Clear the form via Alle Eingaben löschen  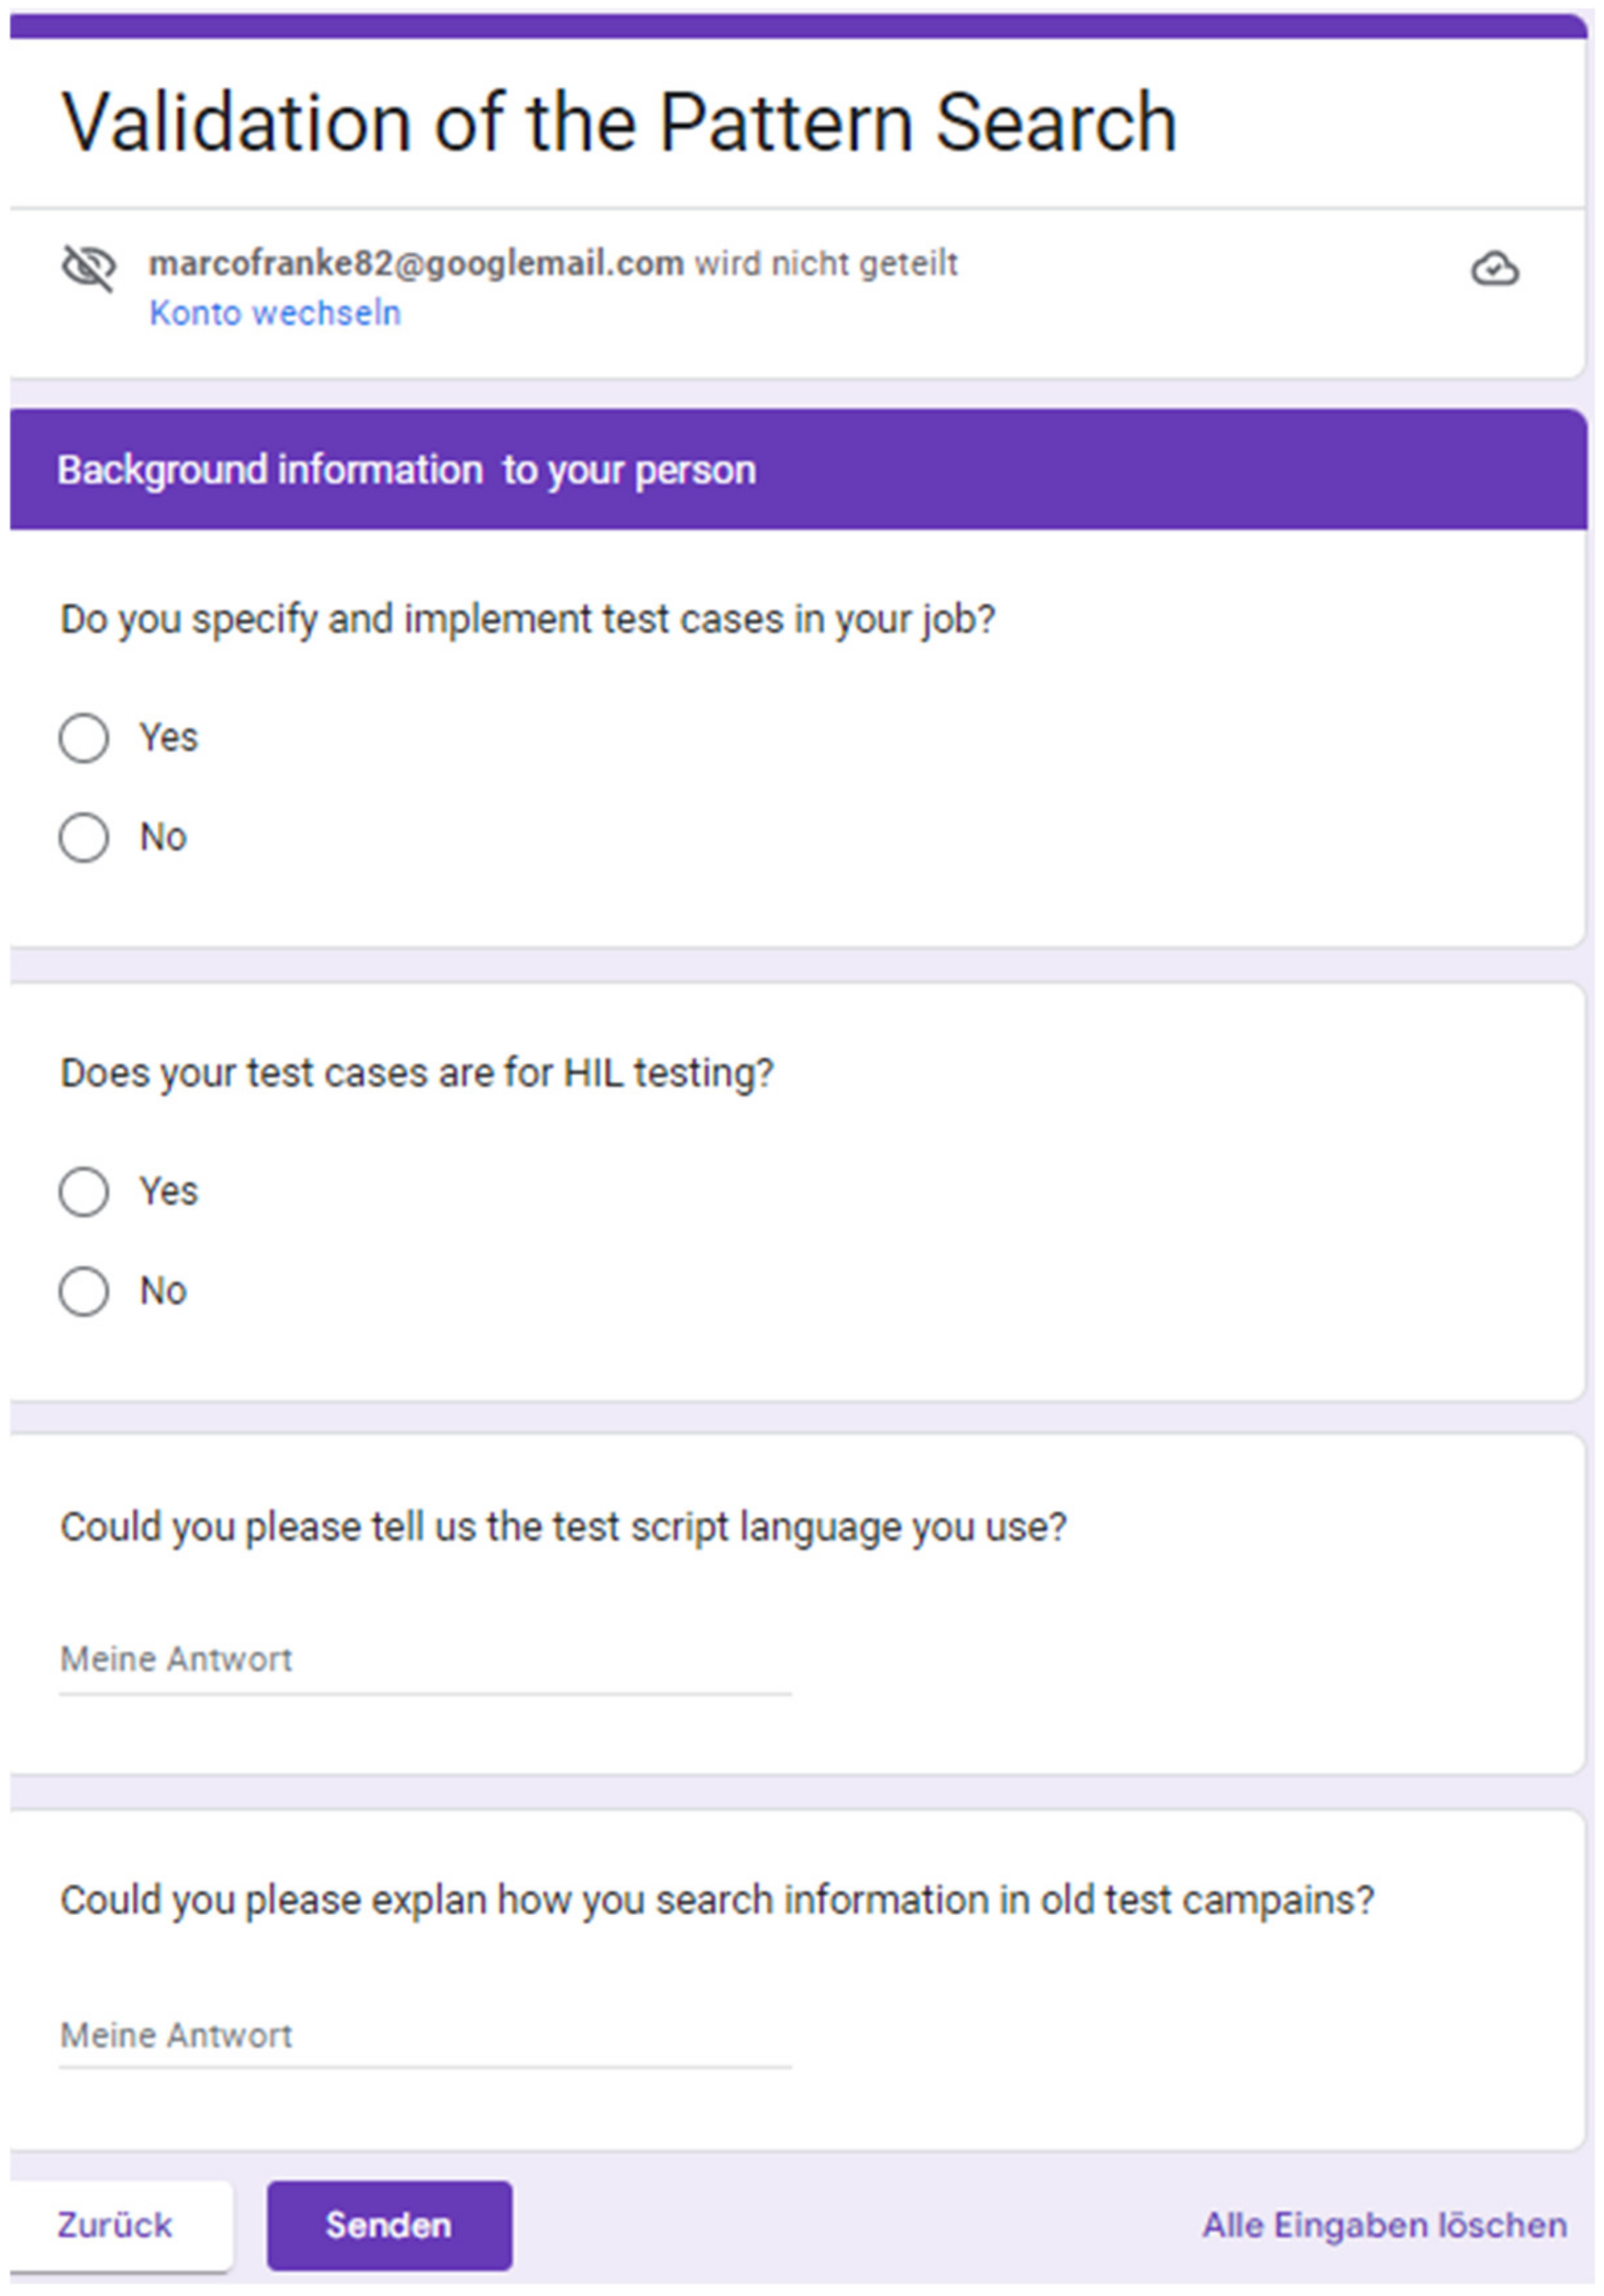pyautogui.click(x=1384, y=2225)
